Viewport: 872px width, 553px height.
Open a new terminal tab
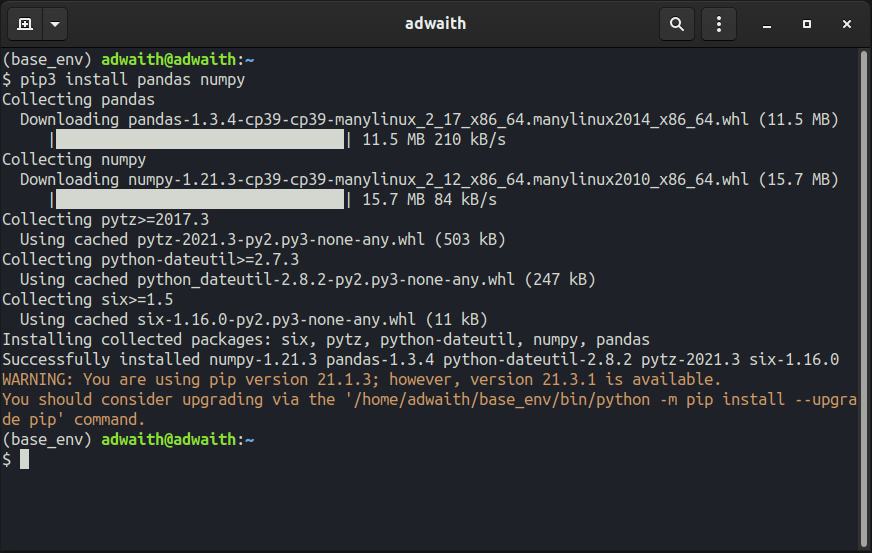(25, 24)
